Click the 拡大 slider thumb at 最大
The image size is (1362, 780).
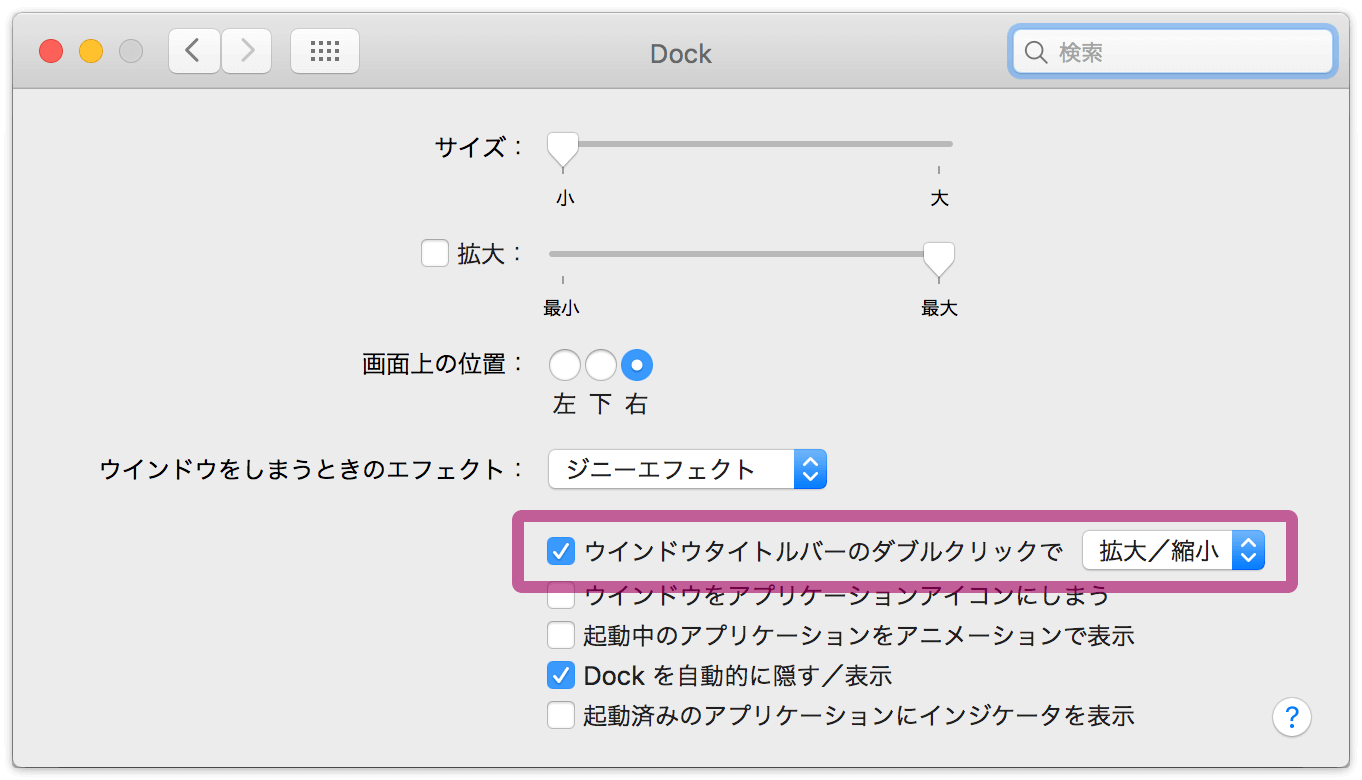(x=938, y=259)
